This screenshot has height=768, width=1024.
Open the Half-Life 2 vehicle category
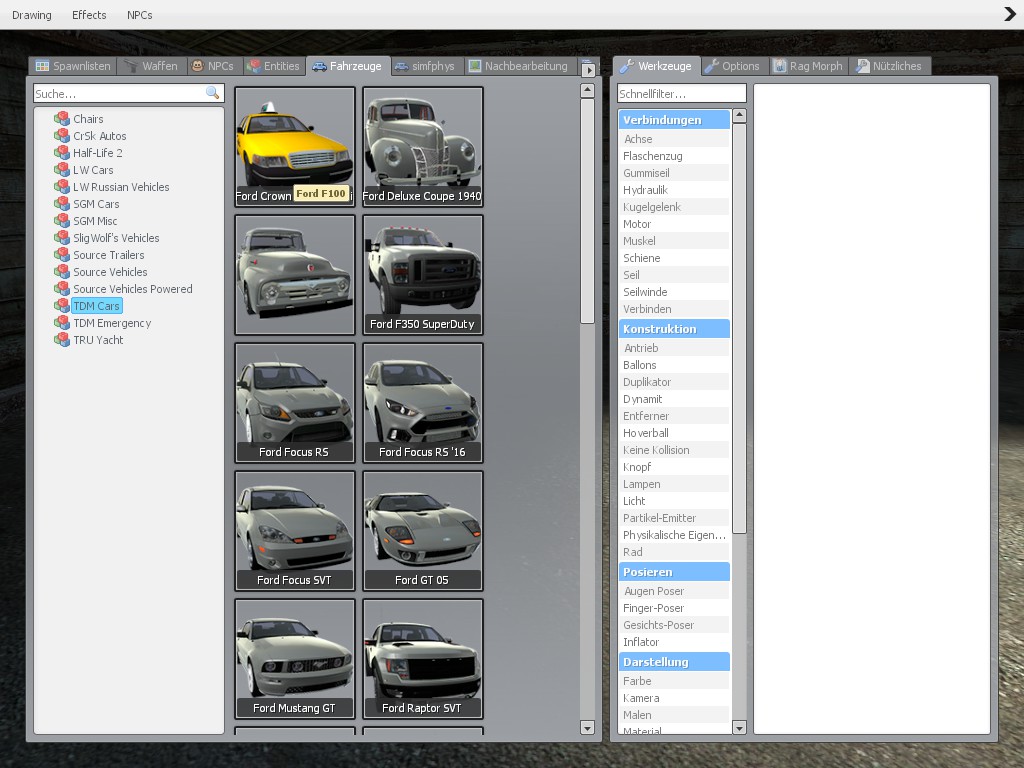(97, 153)
